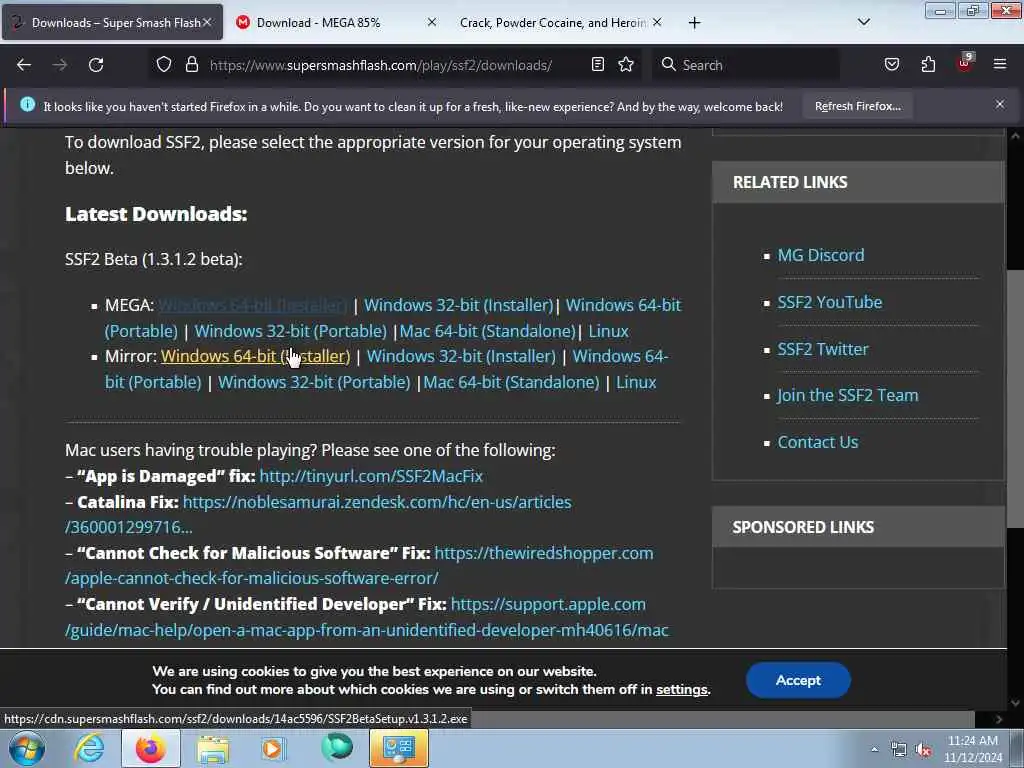Launch Internet Explorer from taskbar
Screen dimensions: 1024x768
coord(89,748)
